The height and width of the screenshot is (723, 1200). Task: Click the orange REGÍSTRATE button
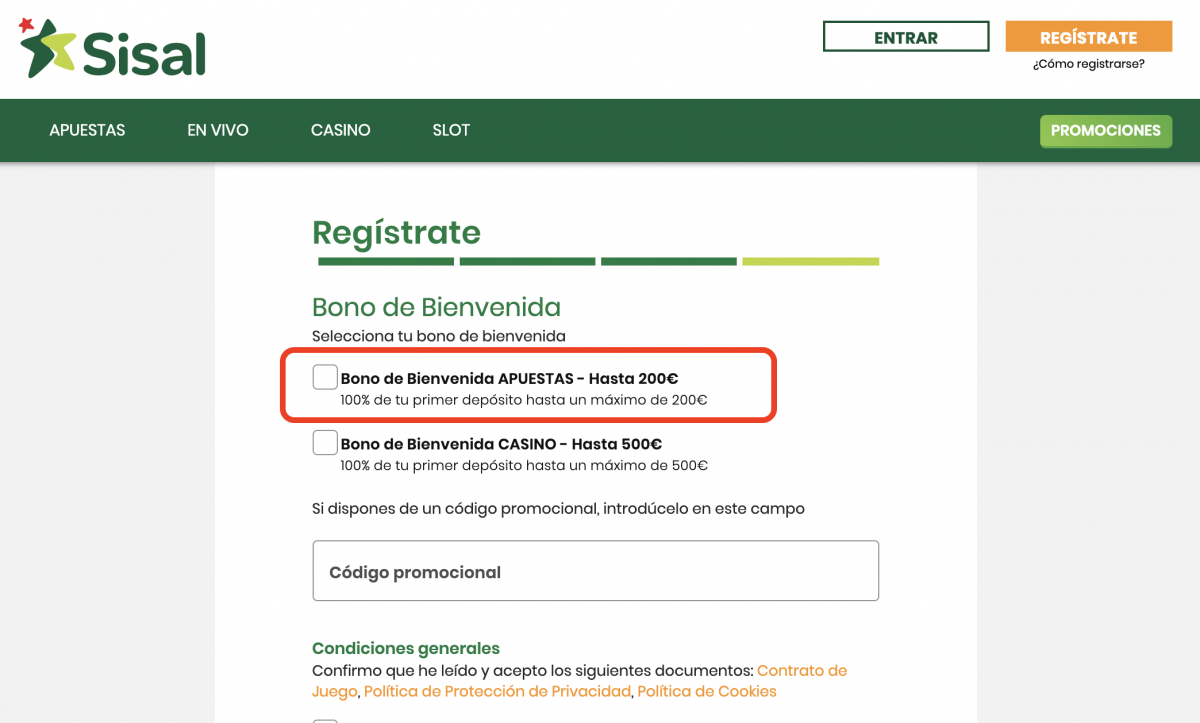pos(1088,37)
